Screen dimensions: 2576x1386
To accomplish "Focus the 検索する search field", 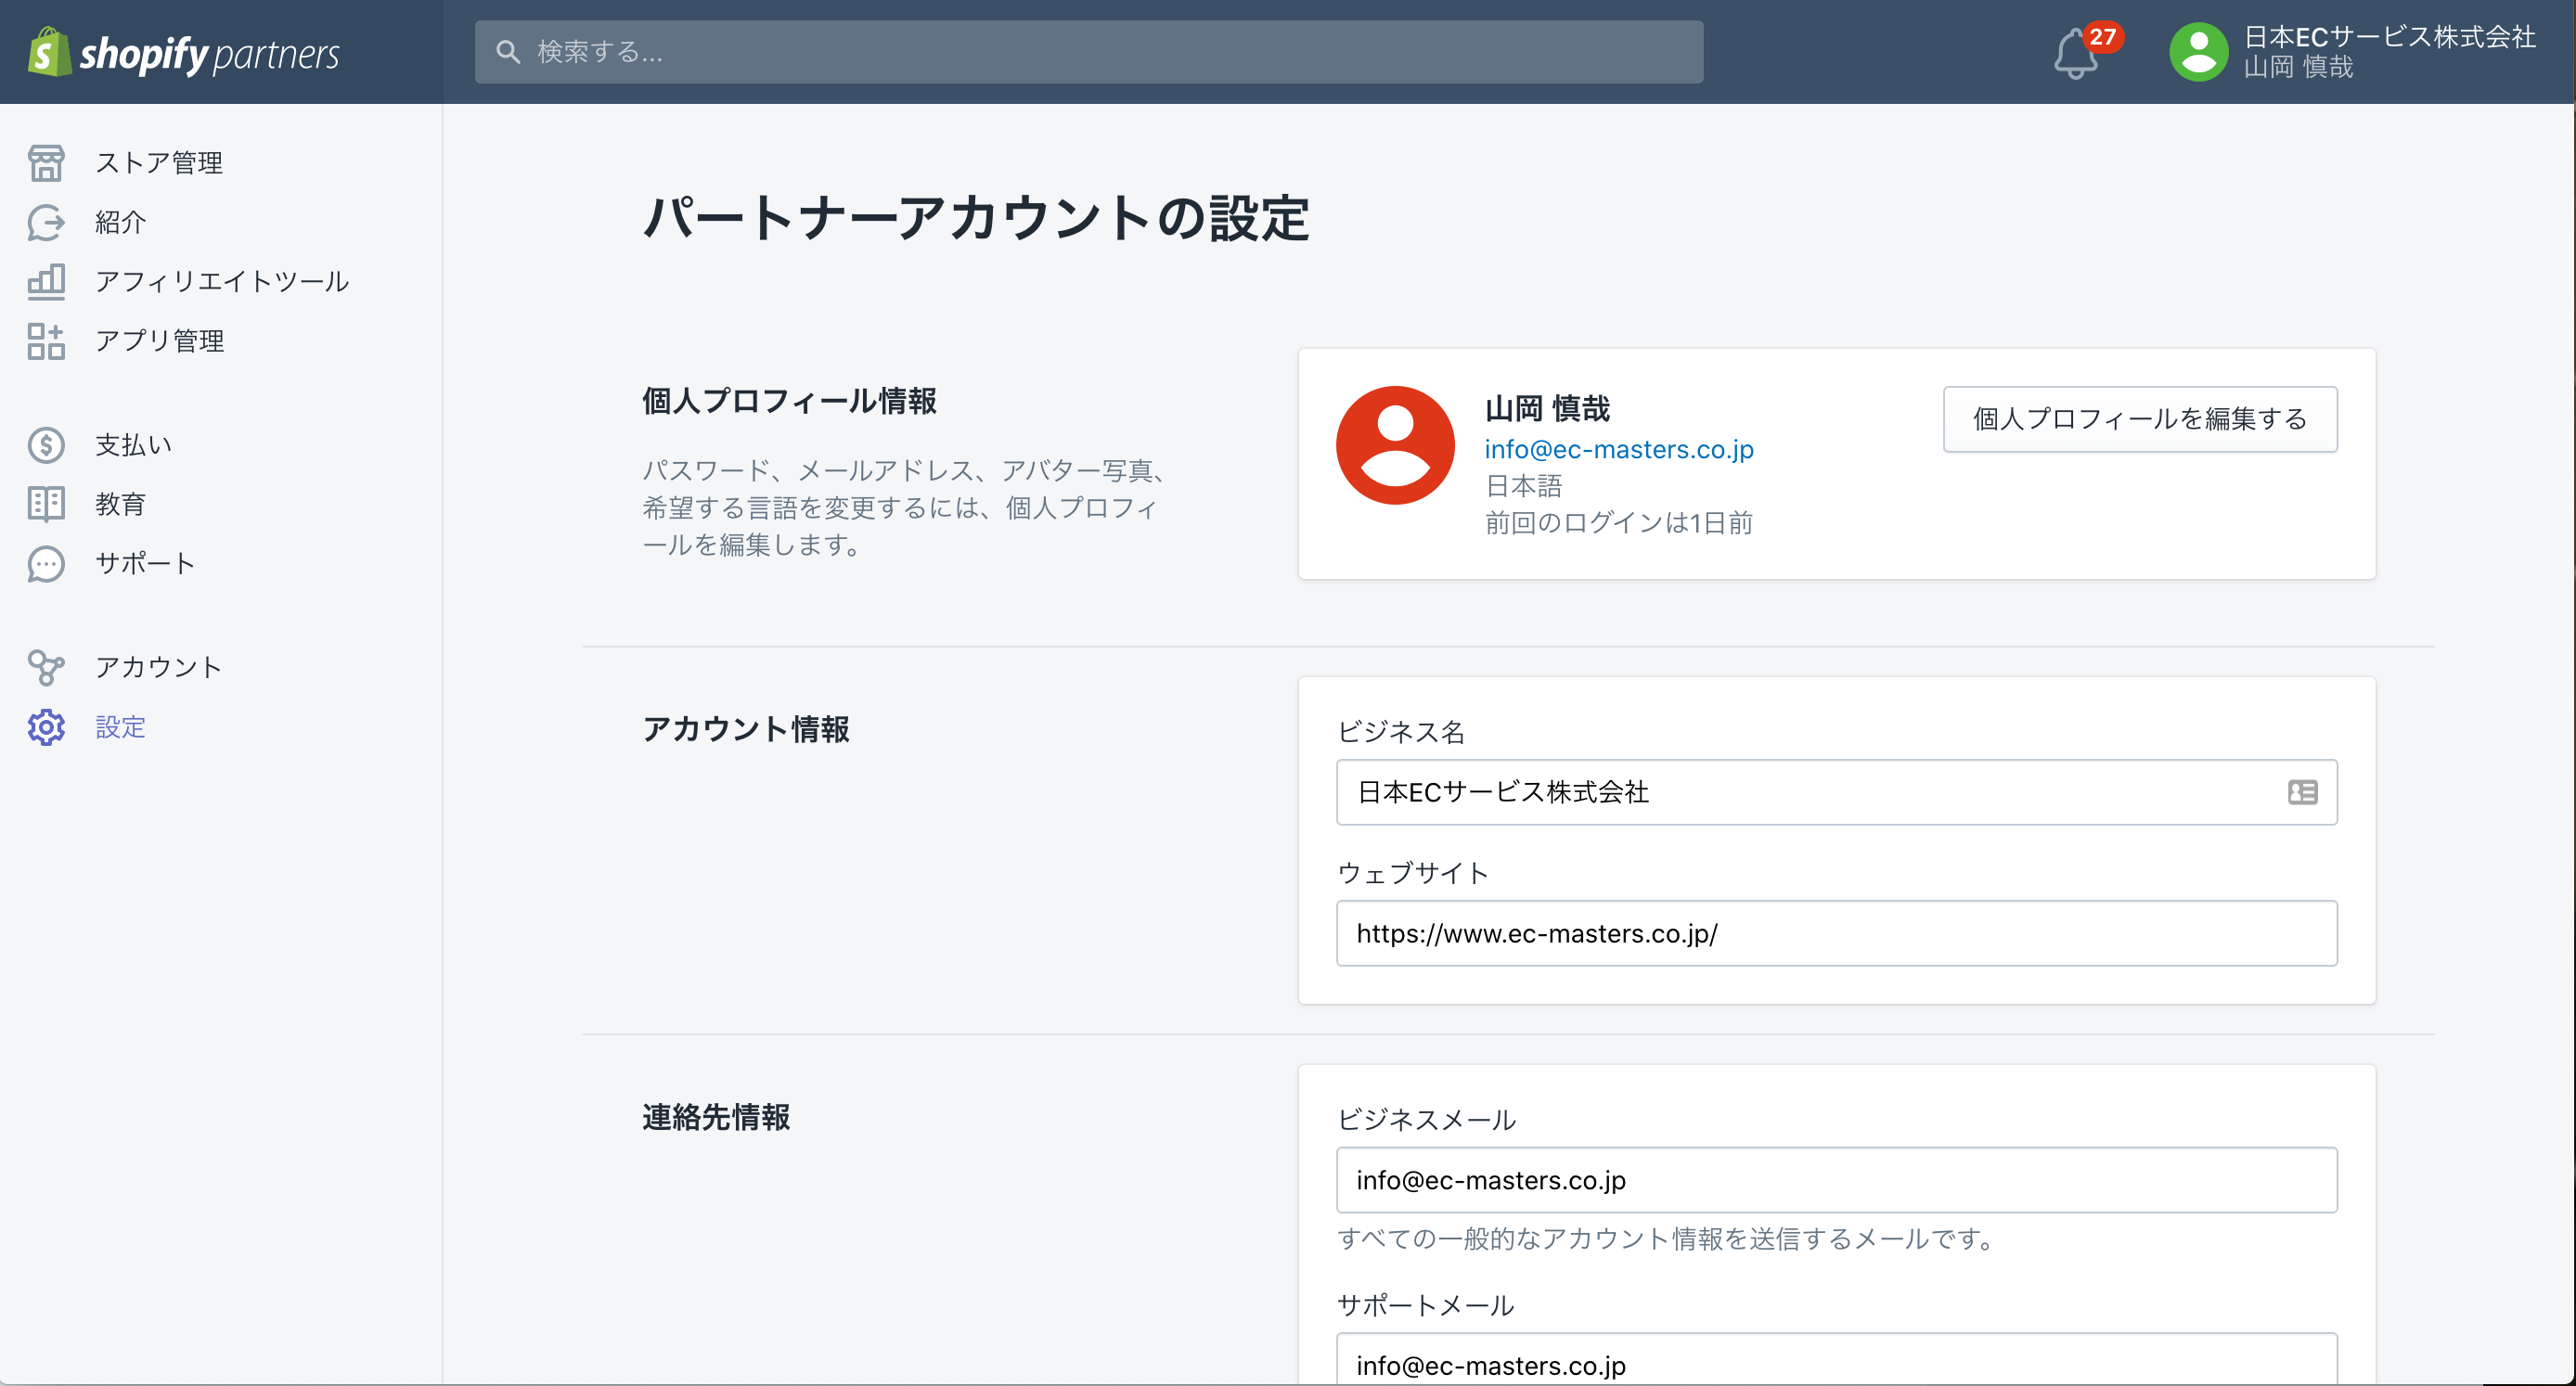I will click(x=1089, y=52).
